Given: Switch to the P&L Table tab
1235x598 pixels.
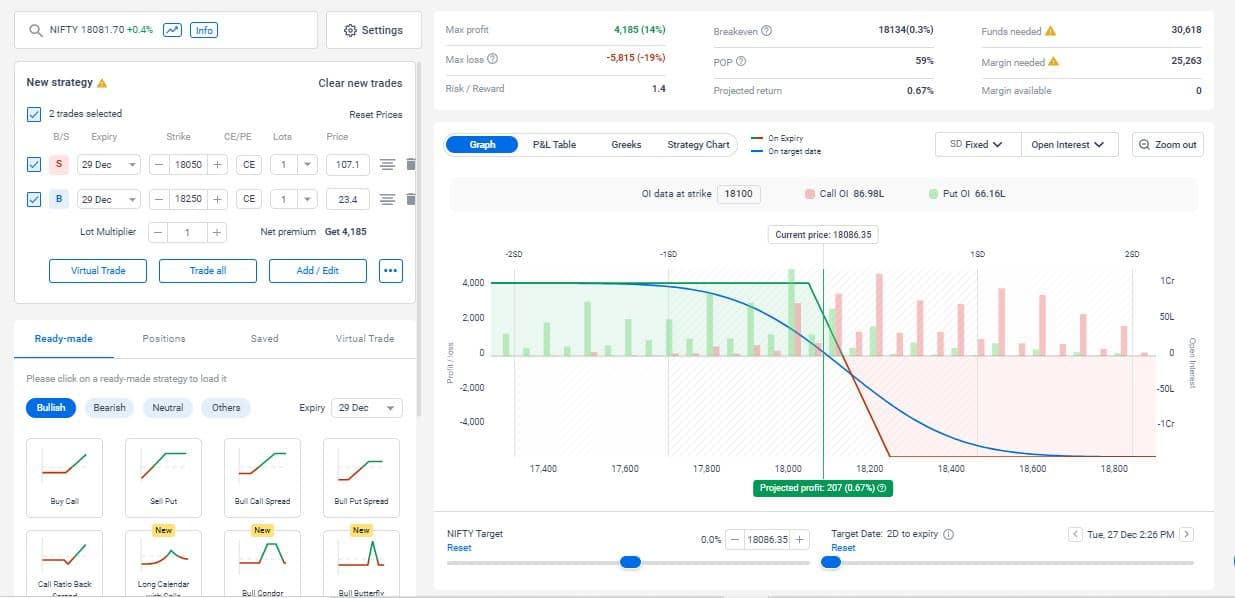Looking at the screenshot, I should coord(556,144).
